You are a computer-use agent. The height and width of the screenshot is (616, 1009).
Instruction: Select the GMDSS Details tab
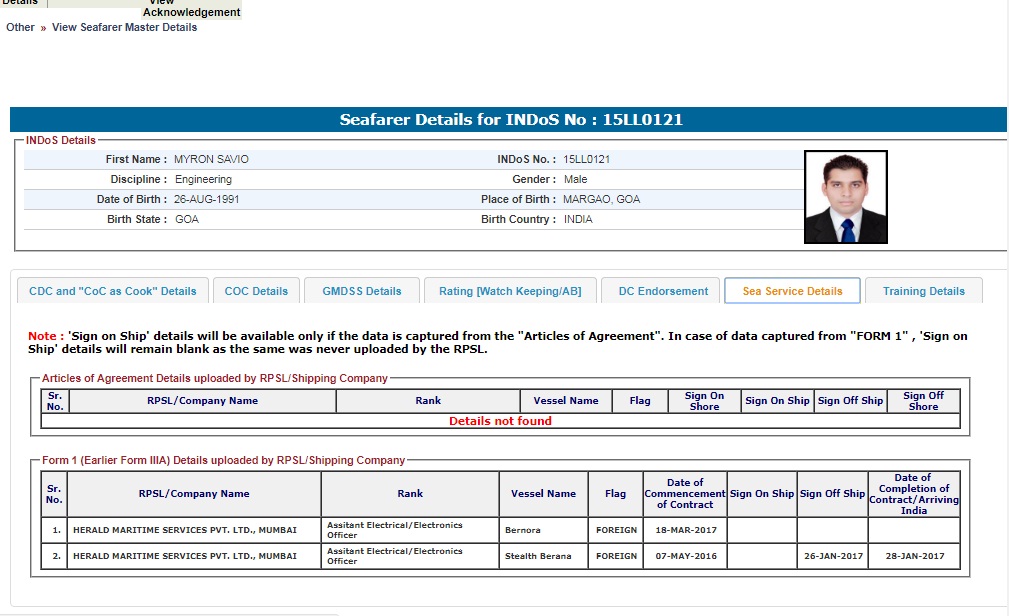point(362,291)
